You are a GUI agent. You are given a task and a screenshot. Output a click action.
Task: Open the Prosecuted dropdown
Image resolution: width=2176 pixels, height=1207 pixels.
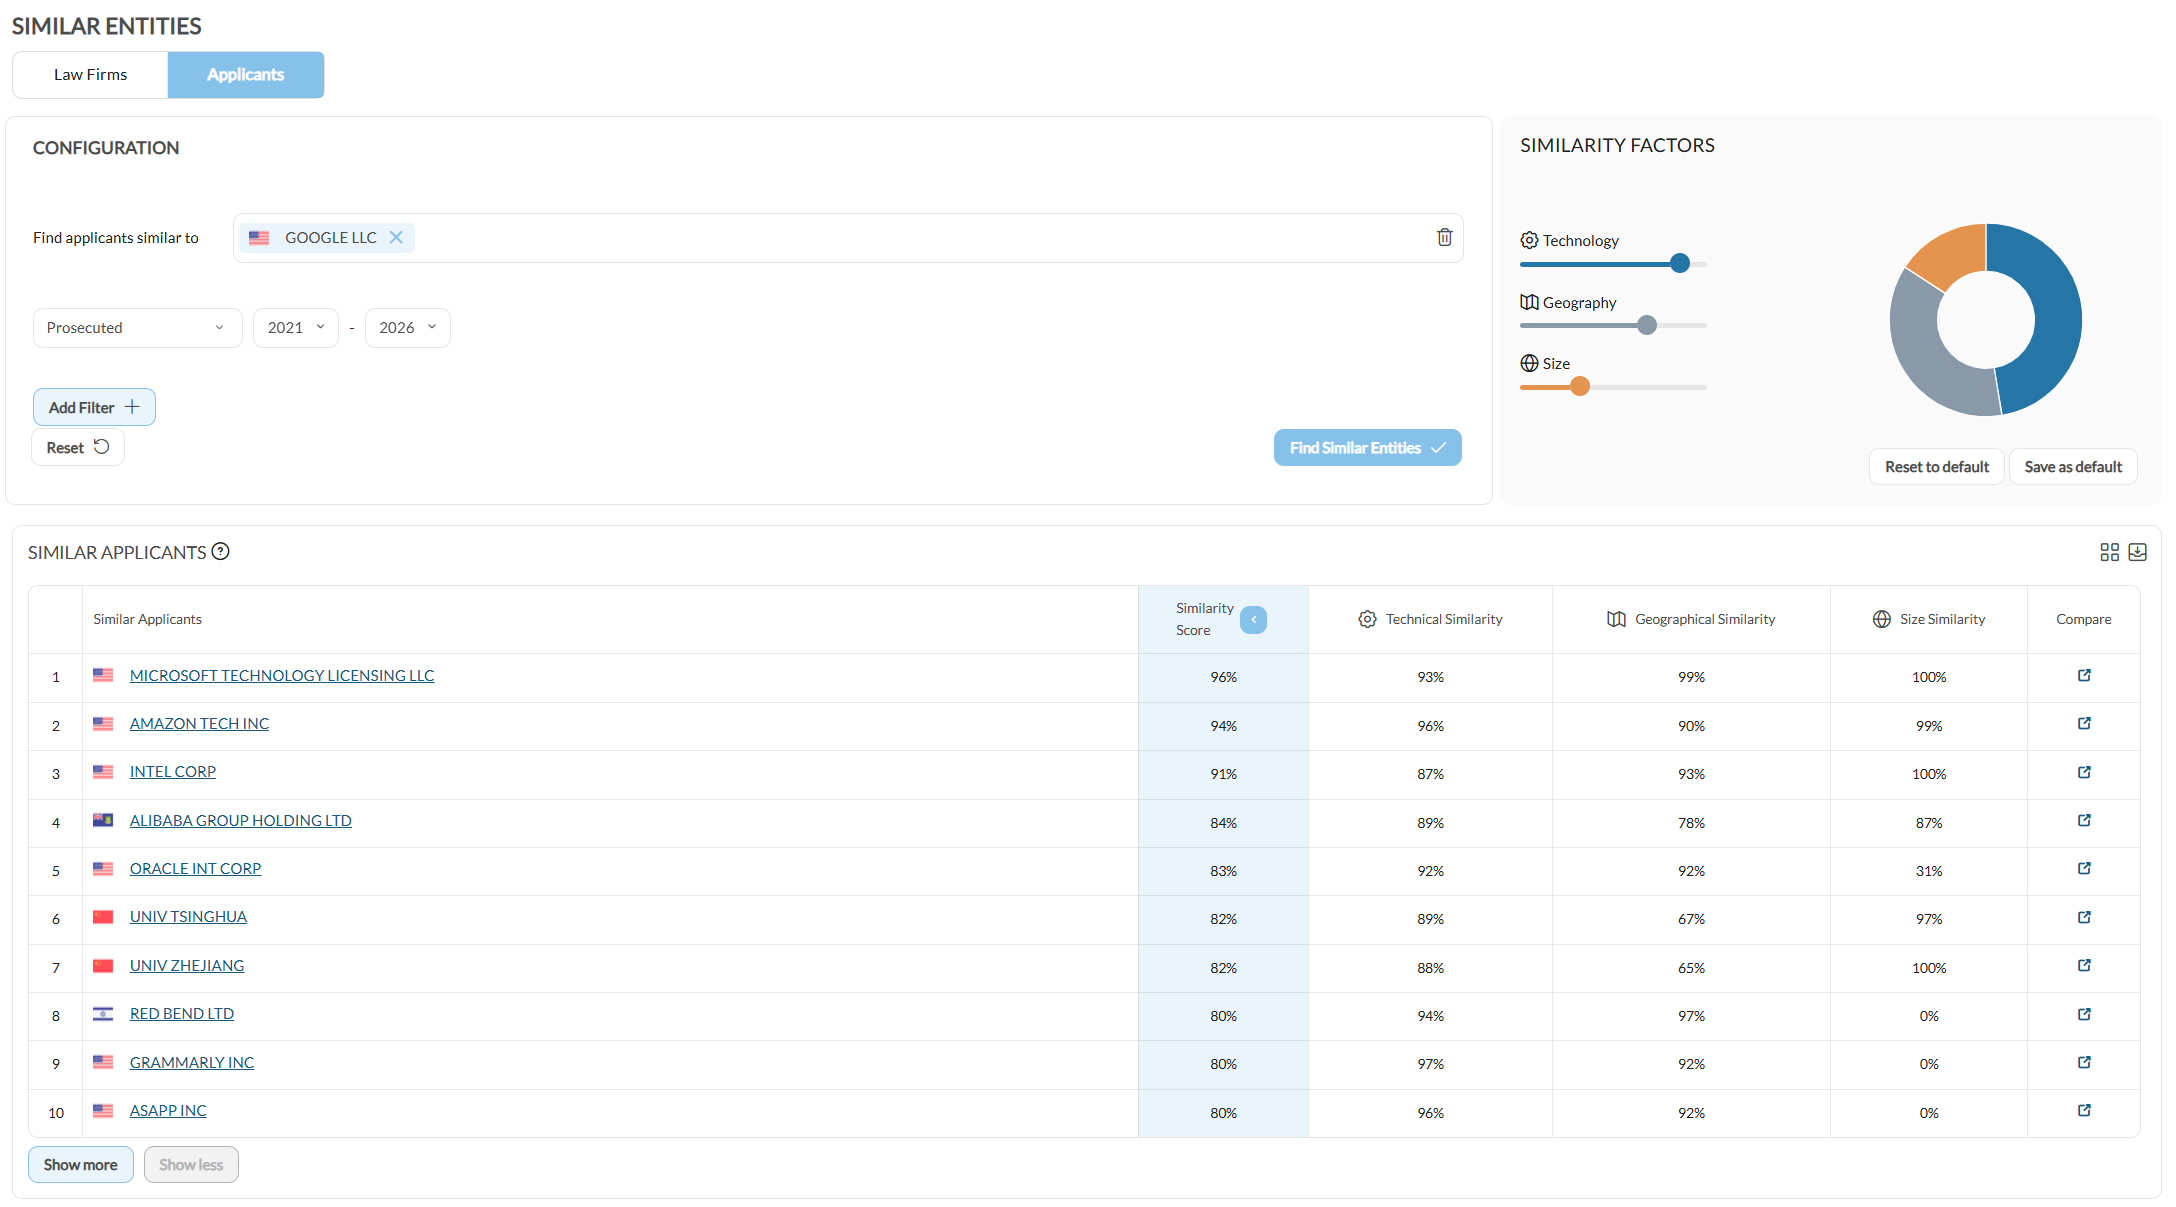click(x=137, y=328)
